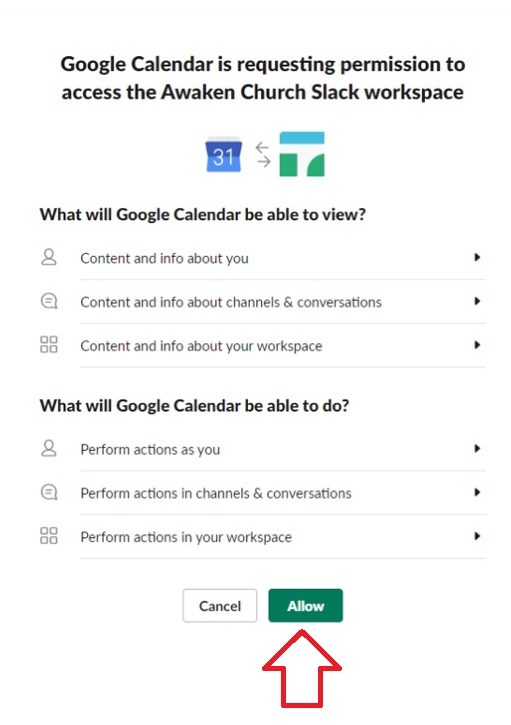Click person icon beside Perform actions as you
This screenshot has height=725, width=511.
[49, 449]
